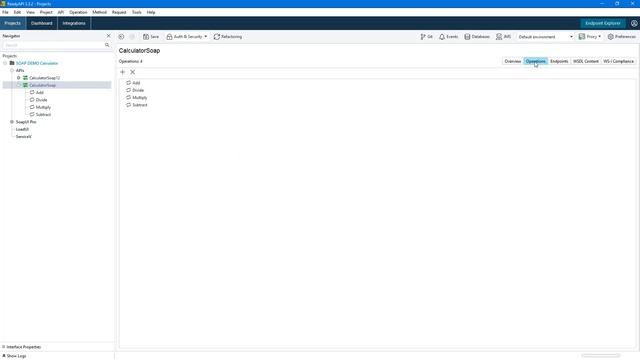This screenshot has height=360, width=640.
Task: Select Subtract in the operations list
Action: tap(140, 105)
